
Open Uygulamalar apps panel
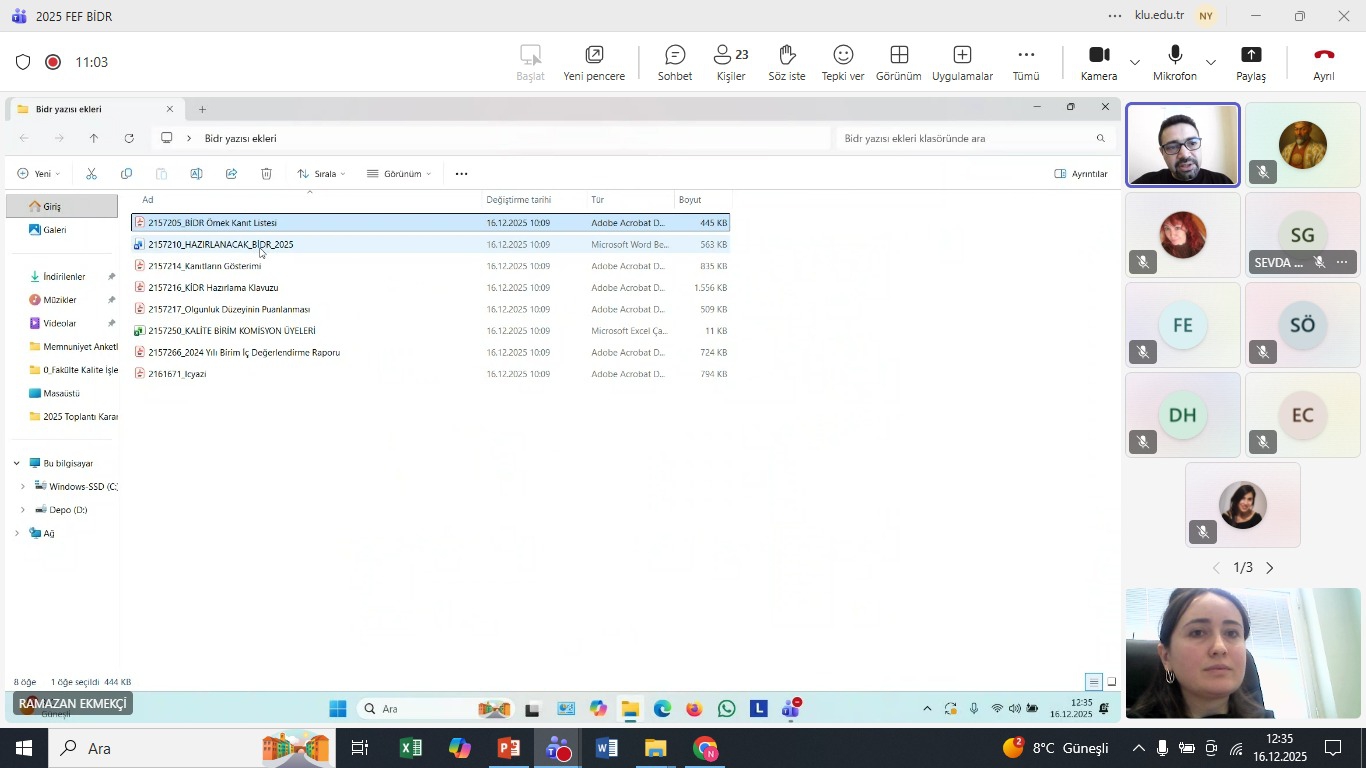[962, 62]
